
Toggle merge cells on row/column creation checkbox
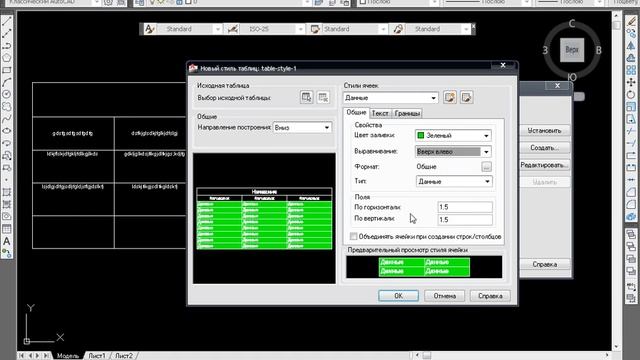tap(353, 236)
